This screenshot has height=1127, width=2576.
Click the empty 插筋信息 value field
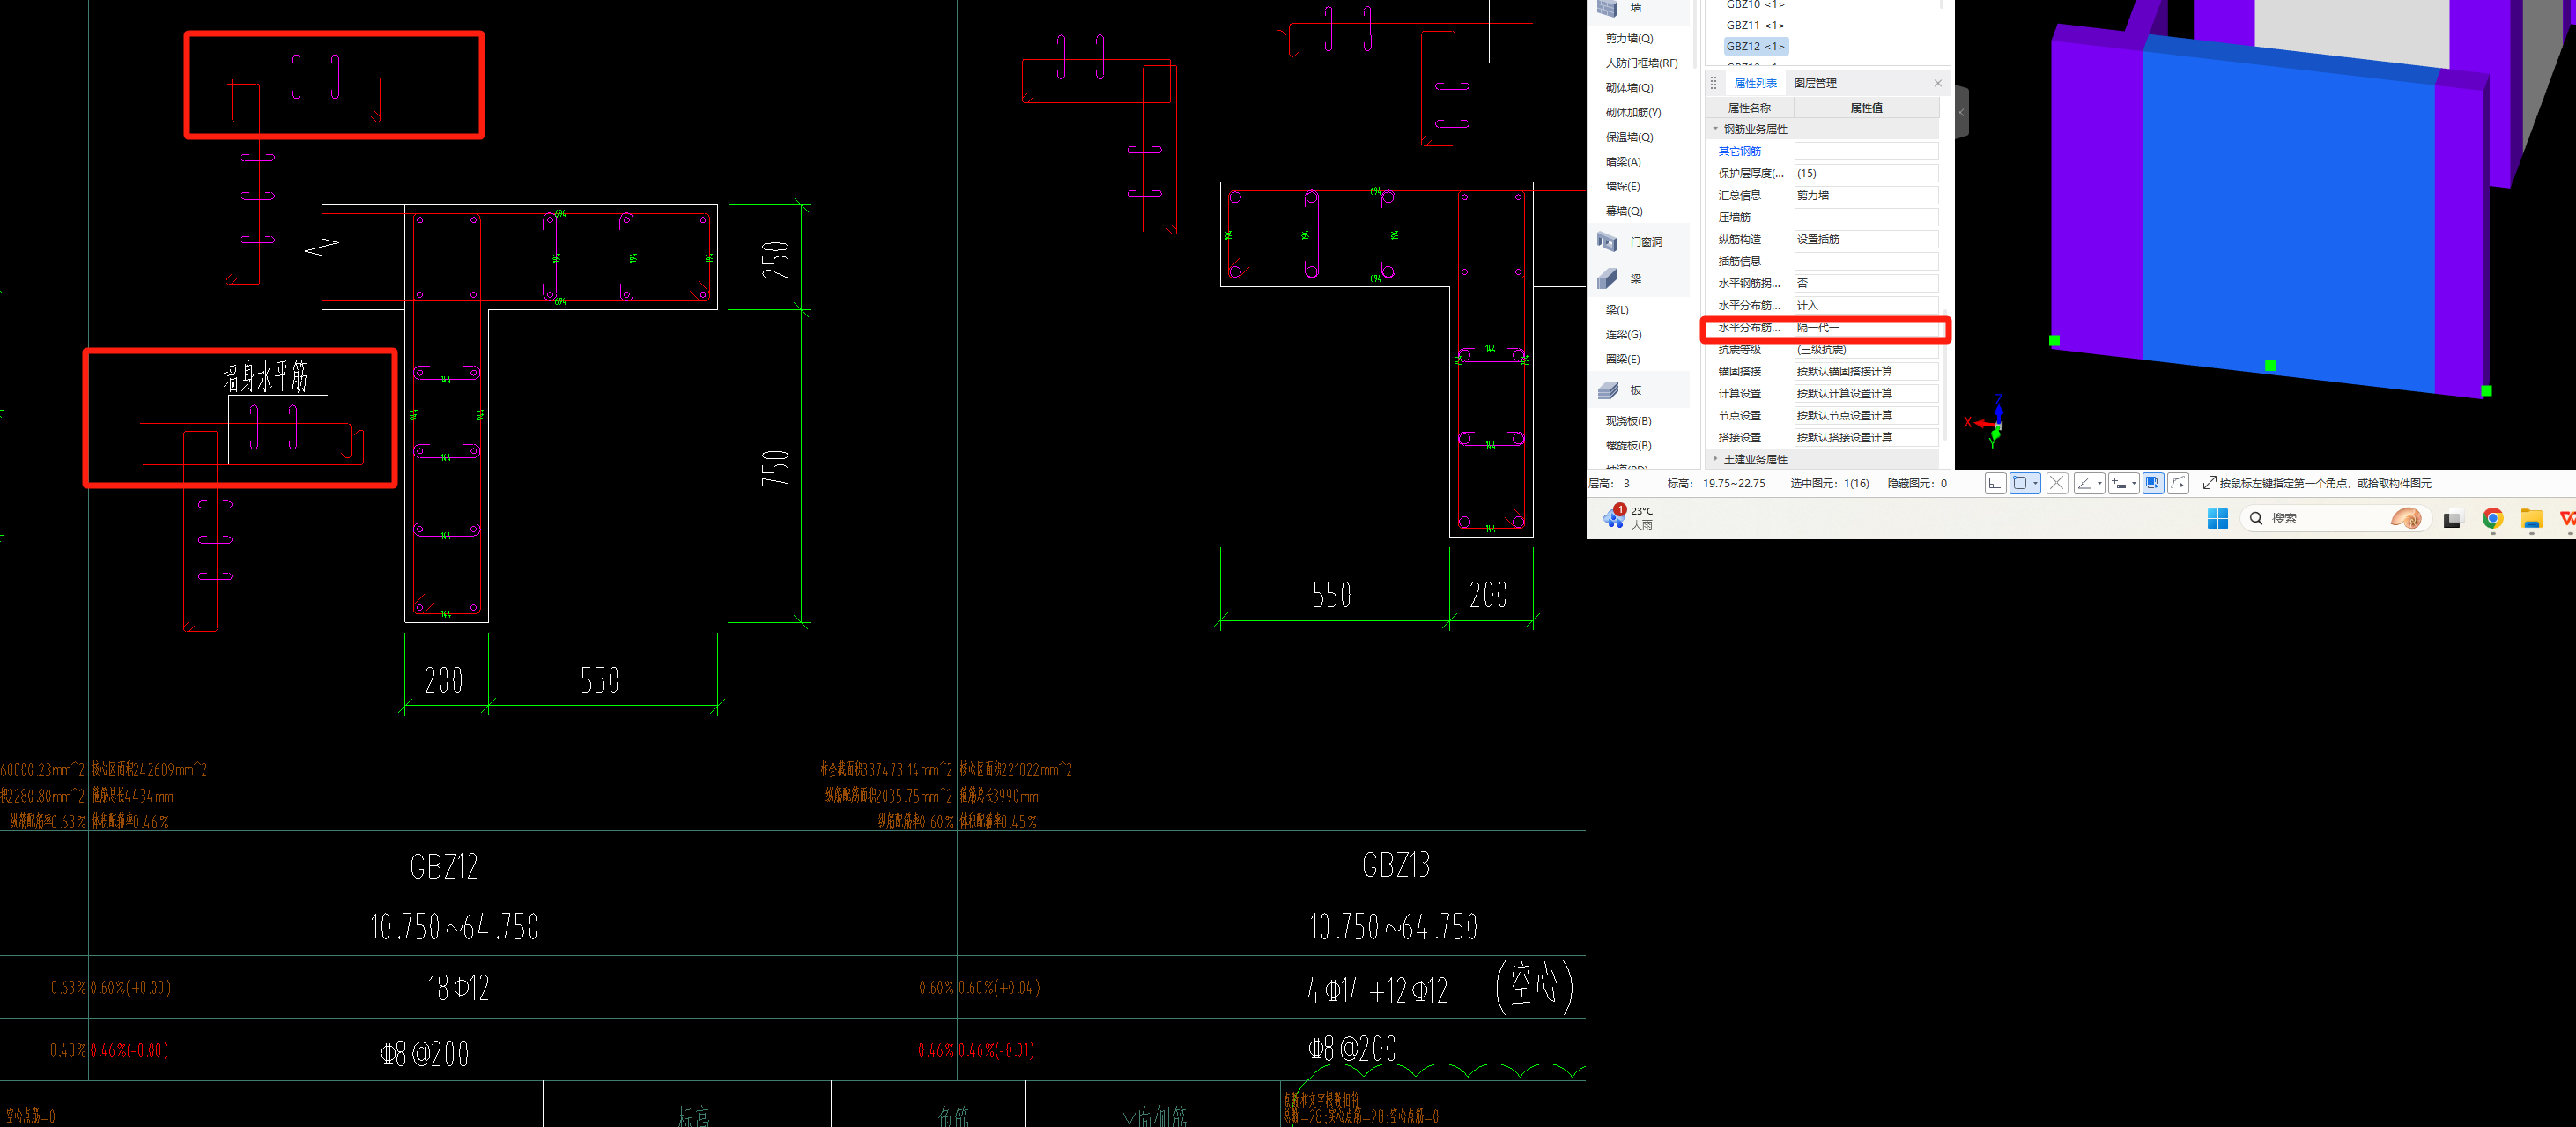coord(1866,261)
